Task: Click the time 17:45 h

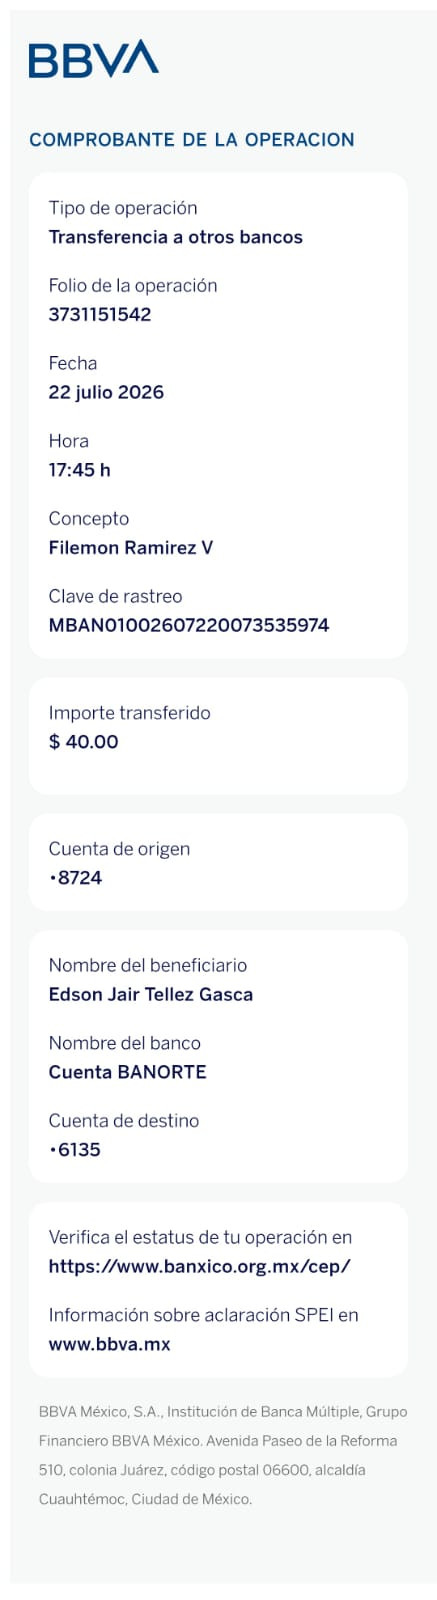Action: (79, 469)
